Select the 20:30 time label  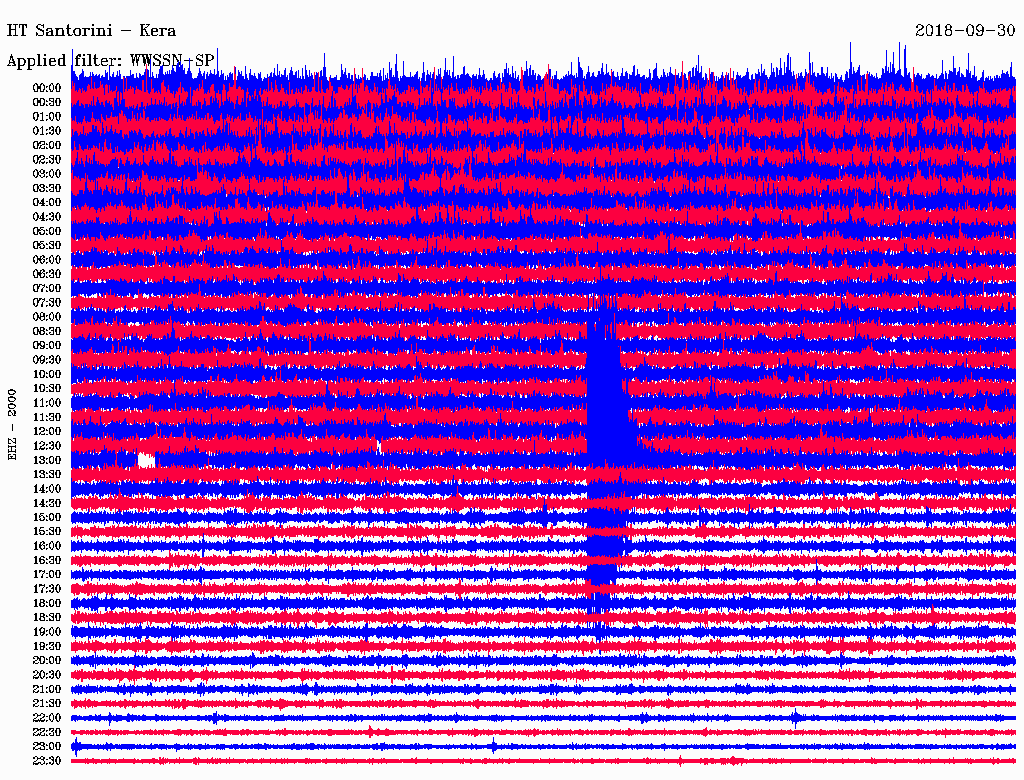tap(47, 675)
